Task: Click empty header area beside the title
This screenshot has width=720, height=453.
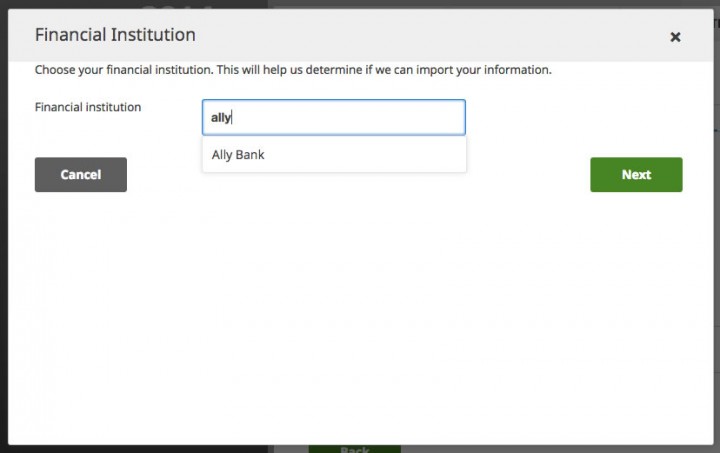Action: coord(420,35)
